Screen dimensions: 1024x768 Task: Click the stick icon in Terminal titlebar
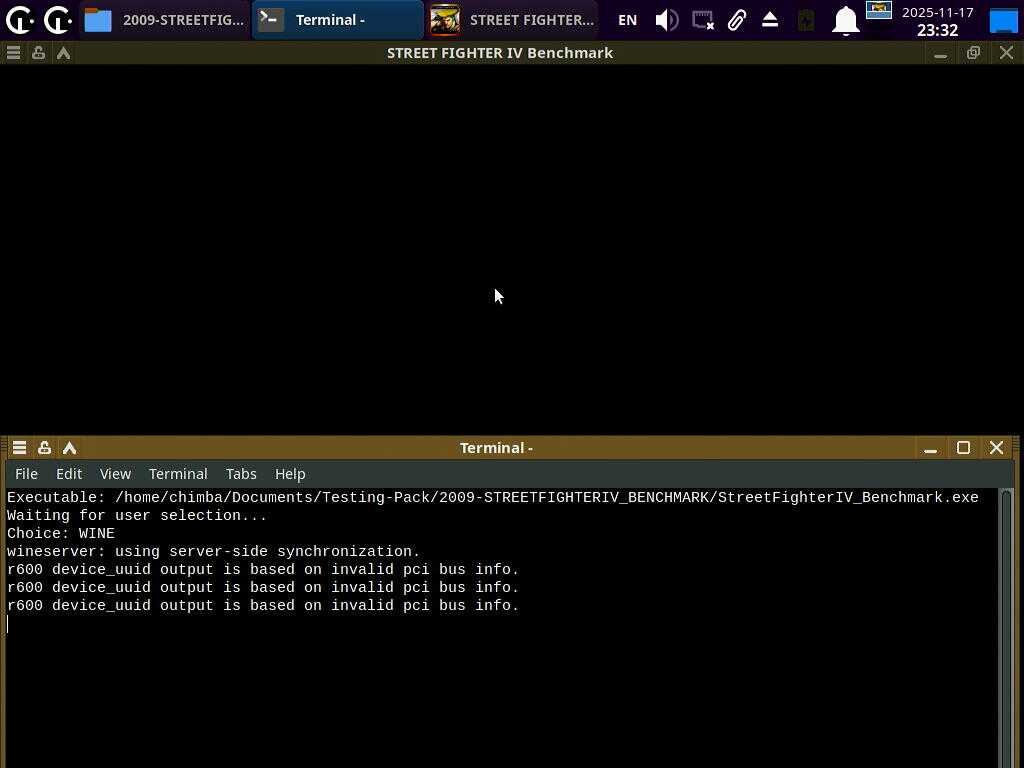44,447
